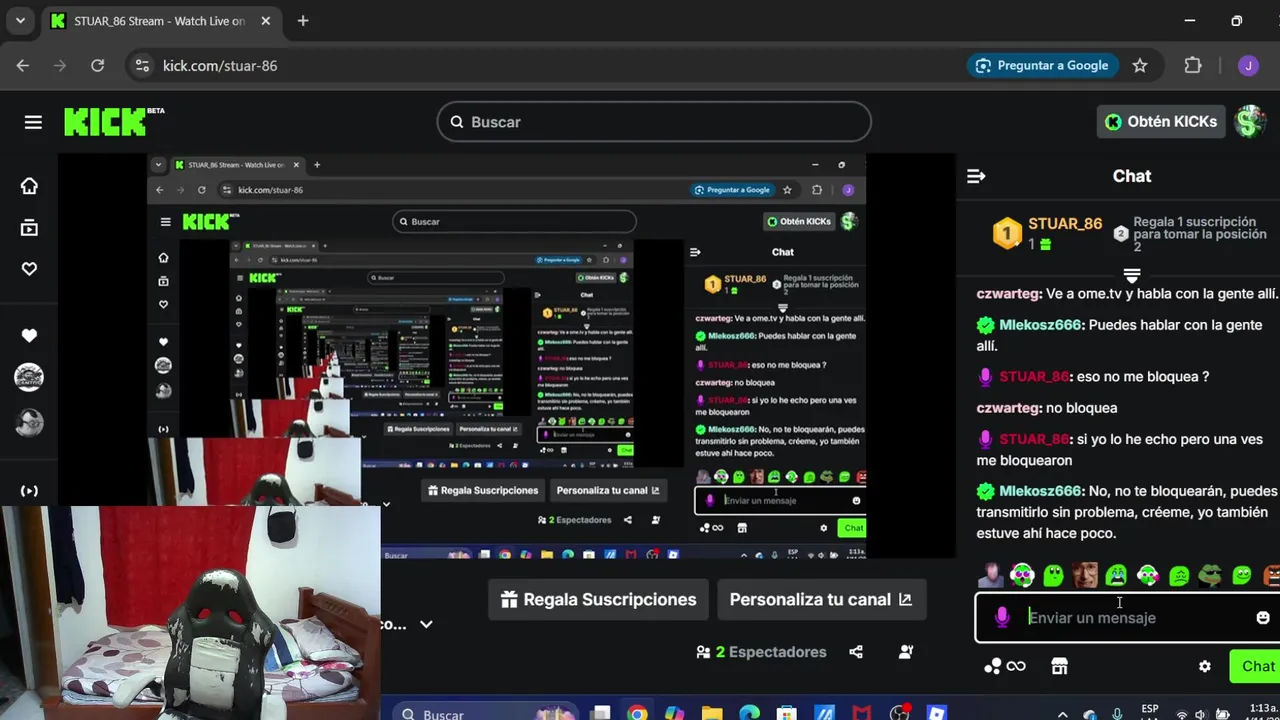The width and height of the screenshot is (1280, 720).
Task: Open the Home icon in the left sidebar
Action: coord(29,186)
